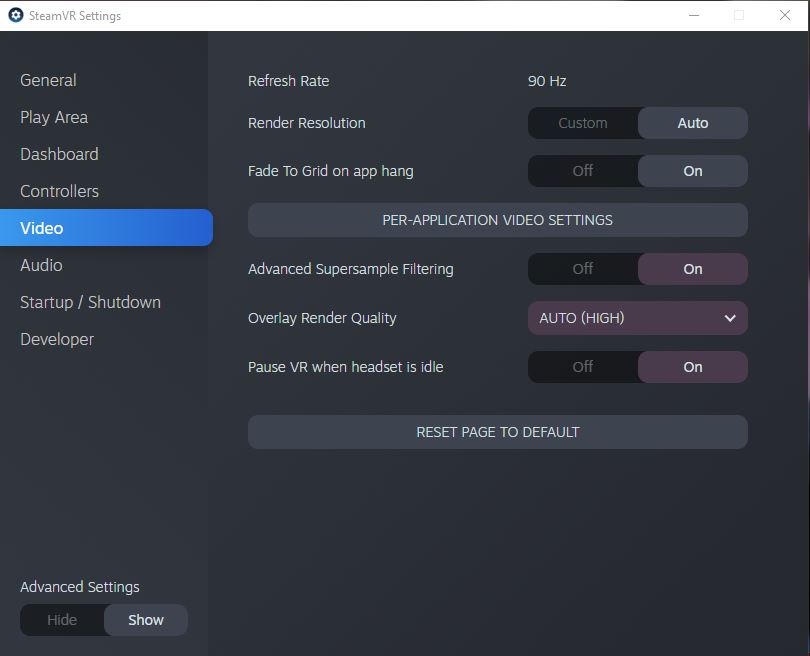Hide the Advanced Settings
Image resolution: width=810 pixels, height=656 pixels.
click(63, 620)
